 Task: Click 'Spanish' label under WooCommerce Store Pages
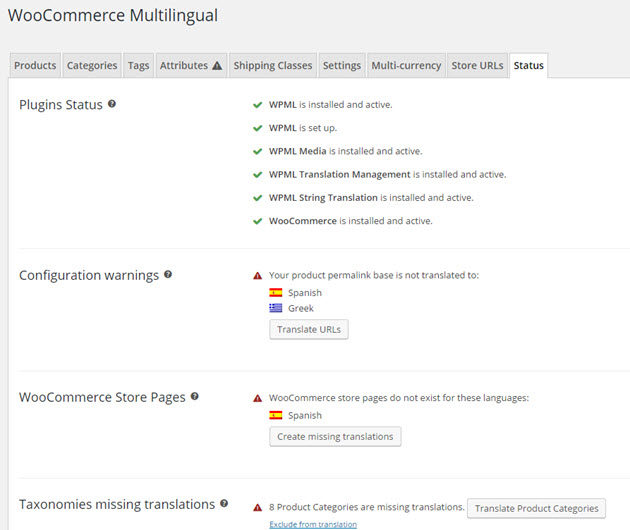[305, 415]
